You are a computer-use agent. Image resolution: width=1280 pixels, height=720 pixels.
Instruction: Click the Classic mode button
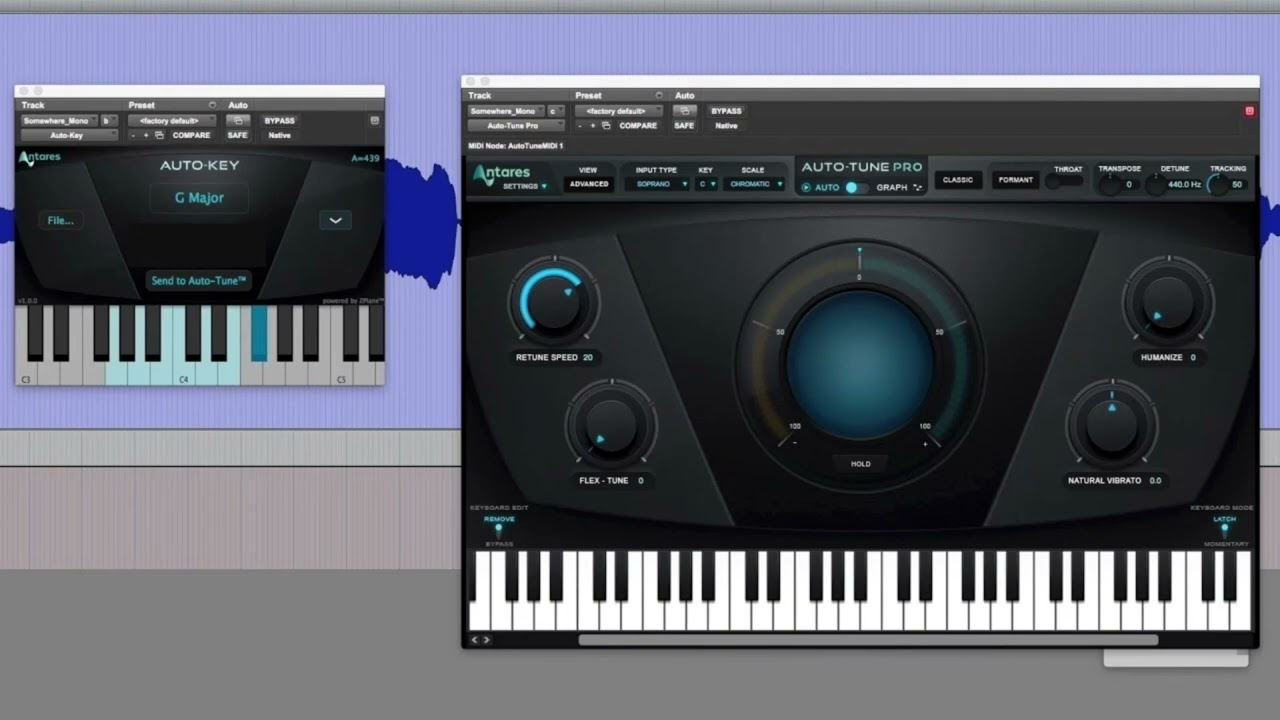point(958,180)
